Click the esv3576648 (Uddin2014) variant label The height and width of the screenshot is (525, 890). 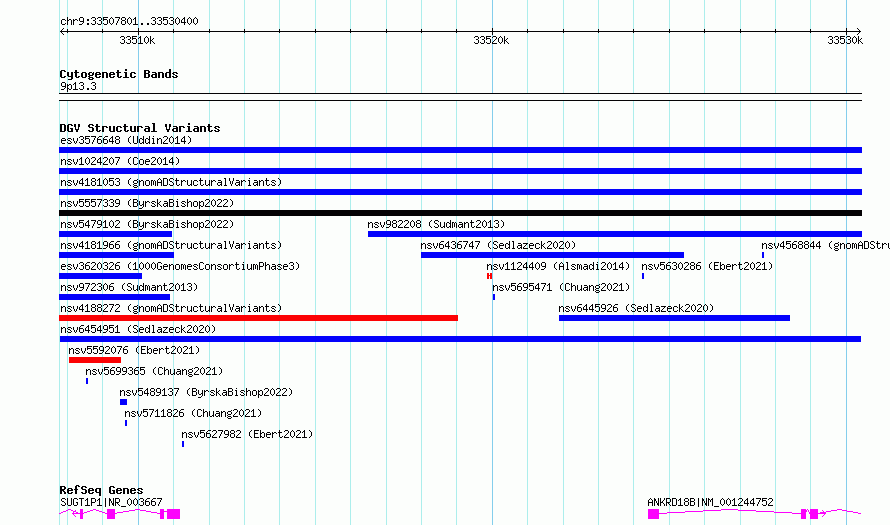coord(126,140)
